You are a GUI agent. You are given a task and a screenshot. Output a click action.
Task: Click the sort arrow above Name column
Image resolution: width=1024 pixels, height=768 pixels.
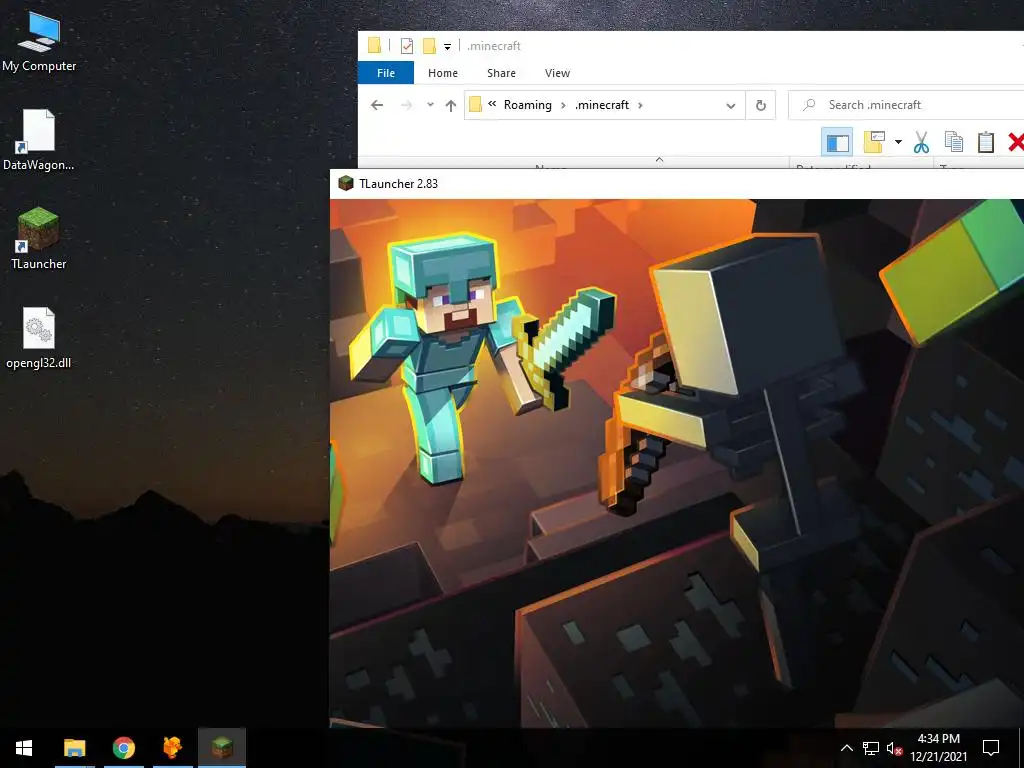[660, 159]
